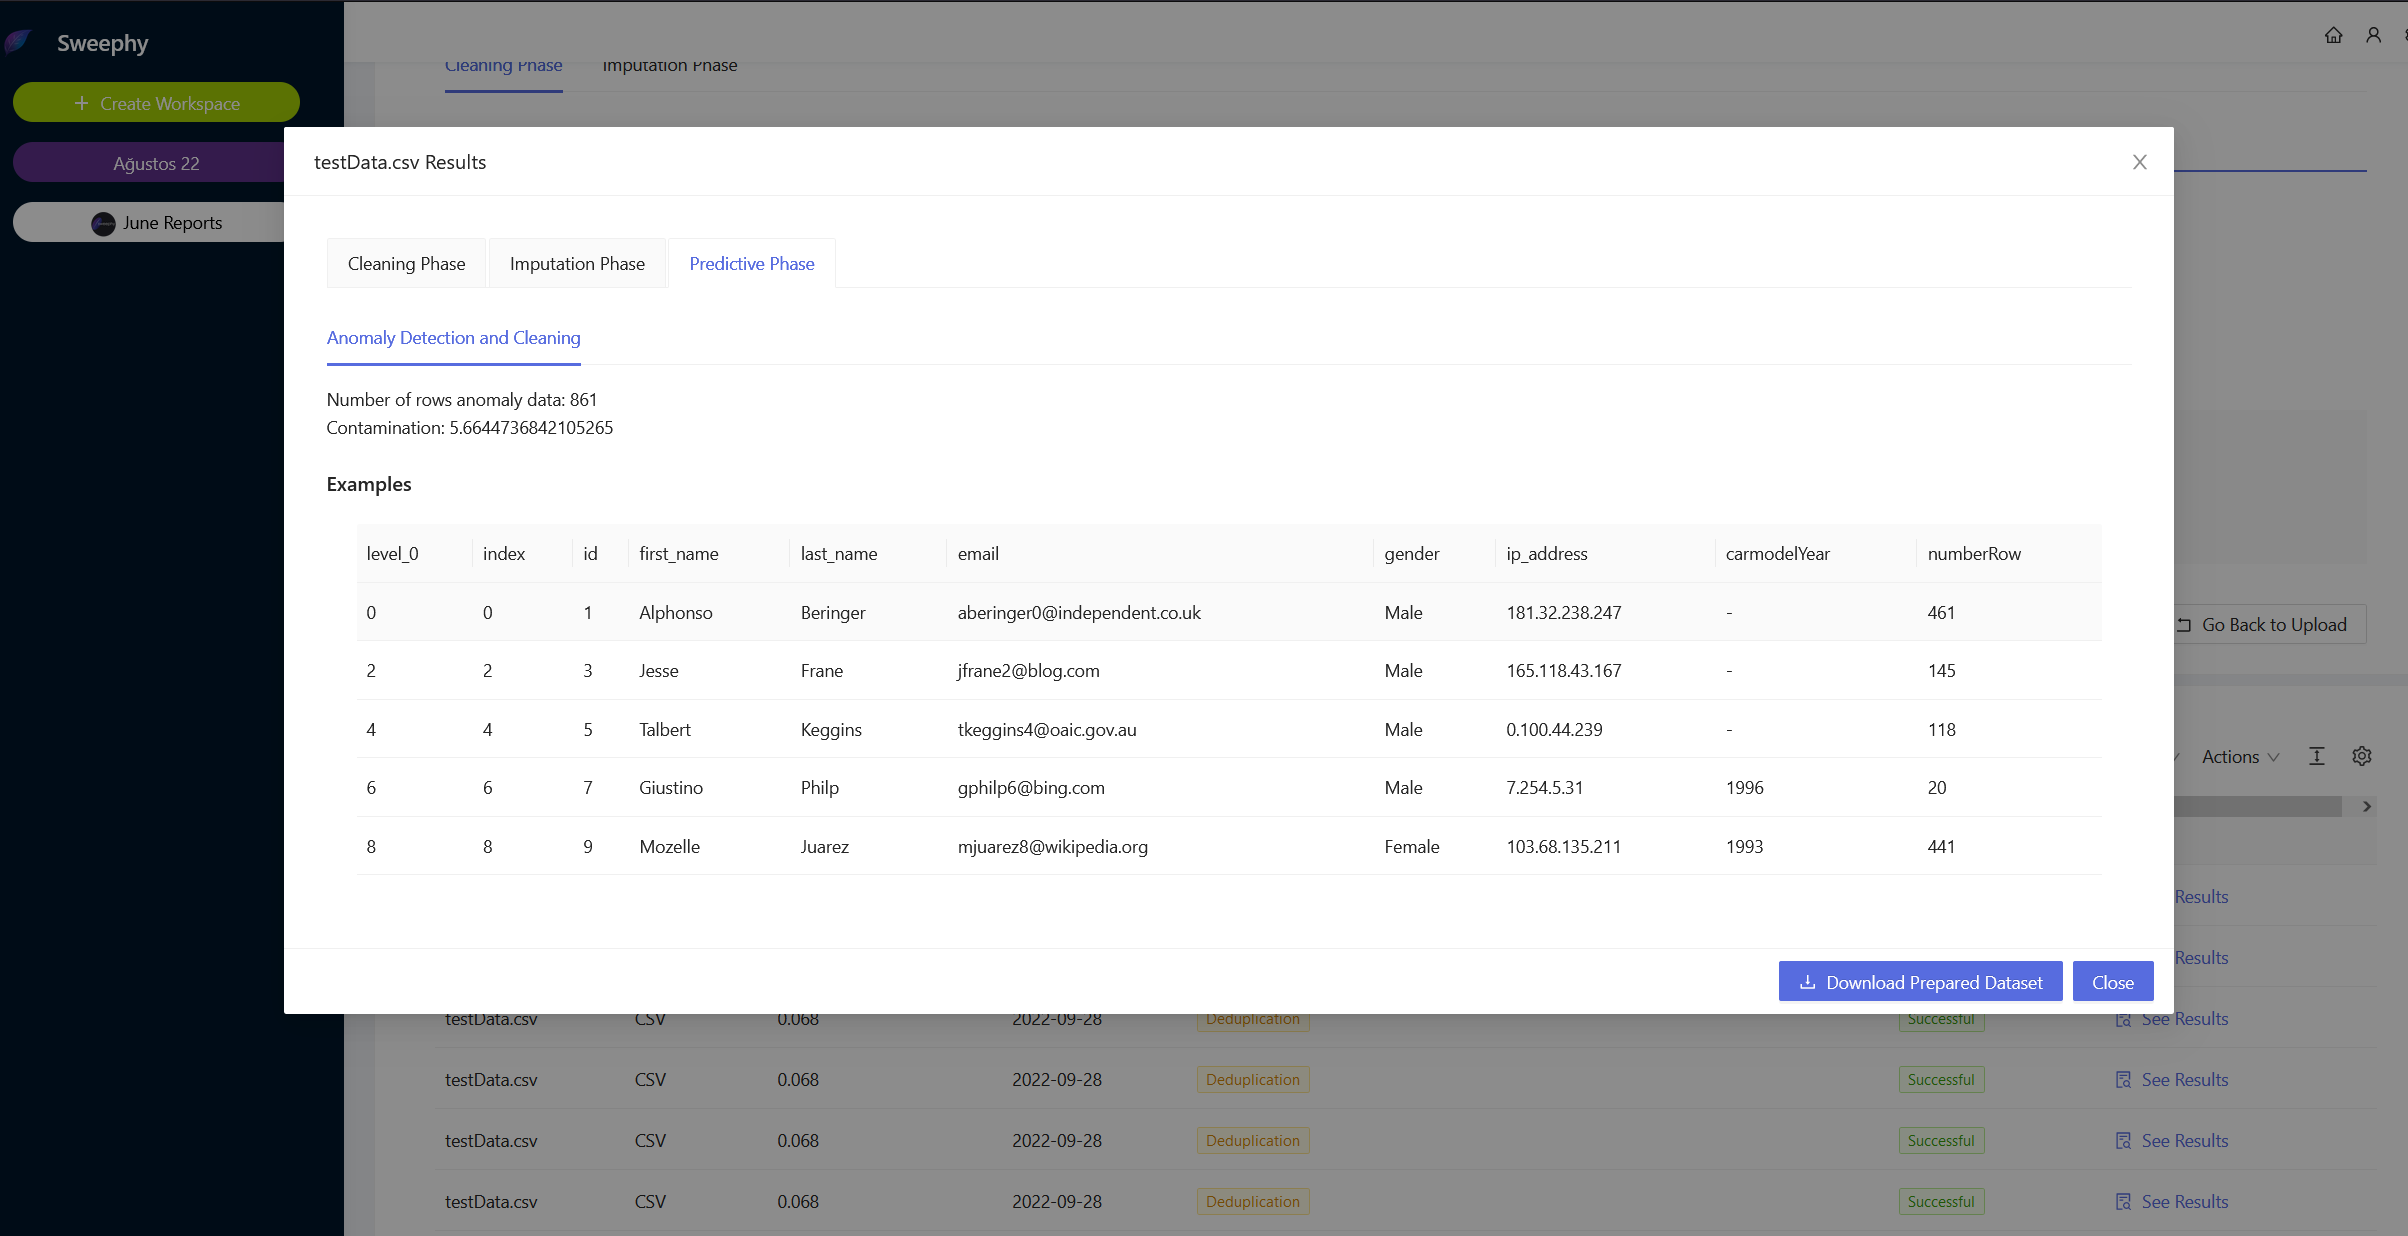Image resolution: width=2408 pixels, height=1236 pixels.
Task: Click IP address 103.68.135.211 cell
Action: [1605, 846]
